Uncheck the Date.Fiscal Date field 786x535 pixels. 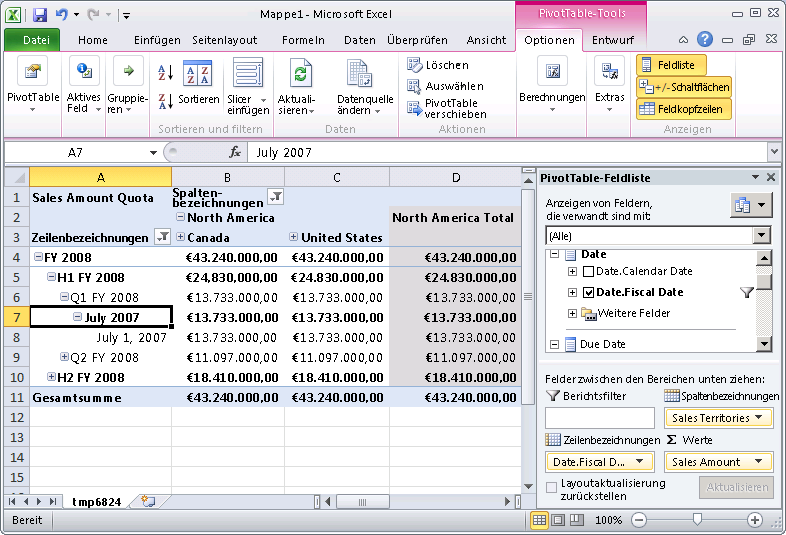[x=588, y=292]
